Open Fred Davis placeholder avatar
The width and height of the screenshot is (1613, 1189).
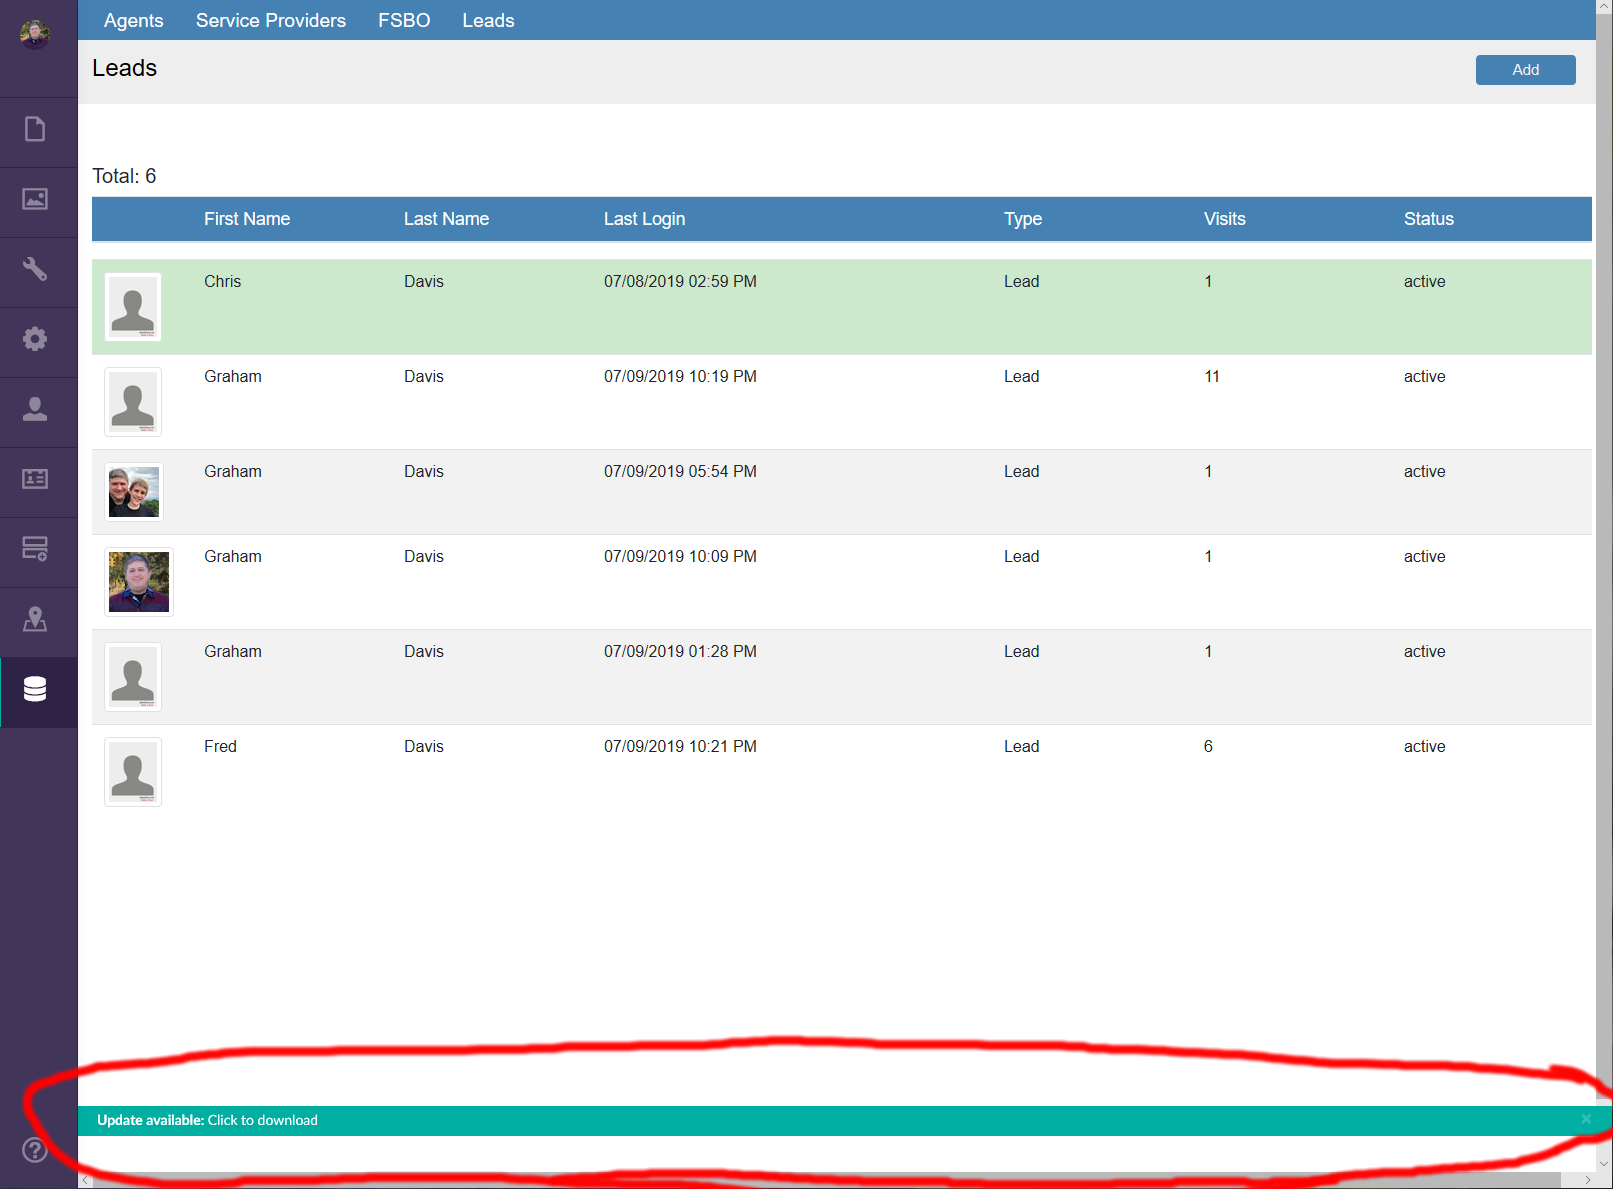tap(133, 772)
